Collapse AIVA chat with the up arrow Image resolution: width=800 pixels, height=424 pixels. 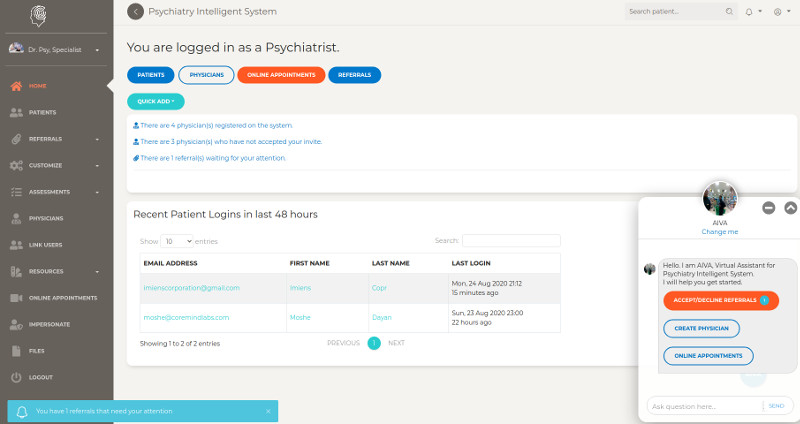pyautogui.click(x=790, y=208)
